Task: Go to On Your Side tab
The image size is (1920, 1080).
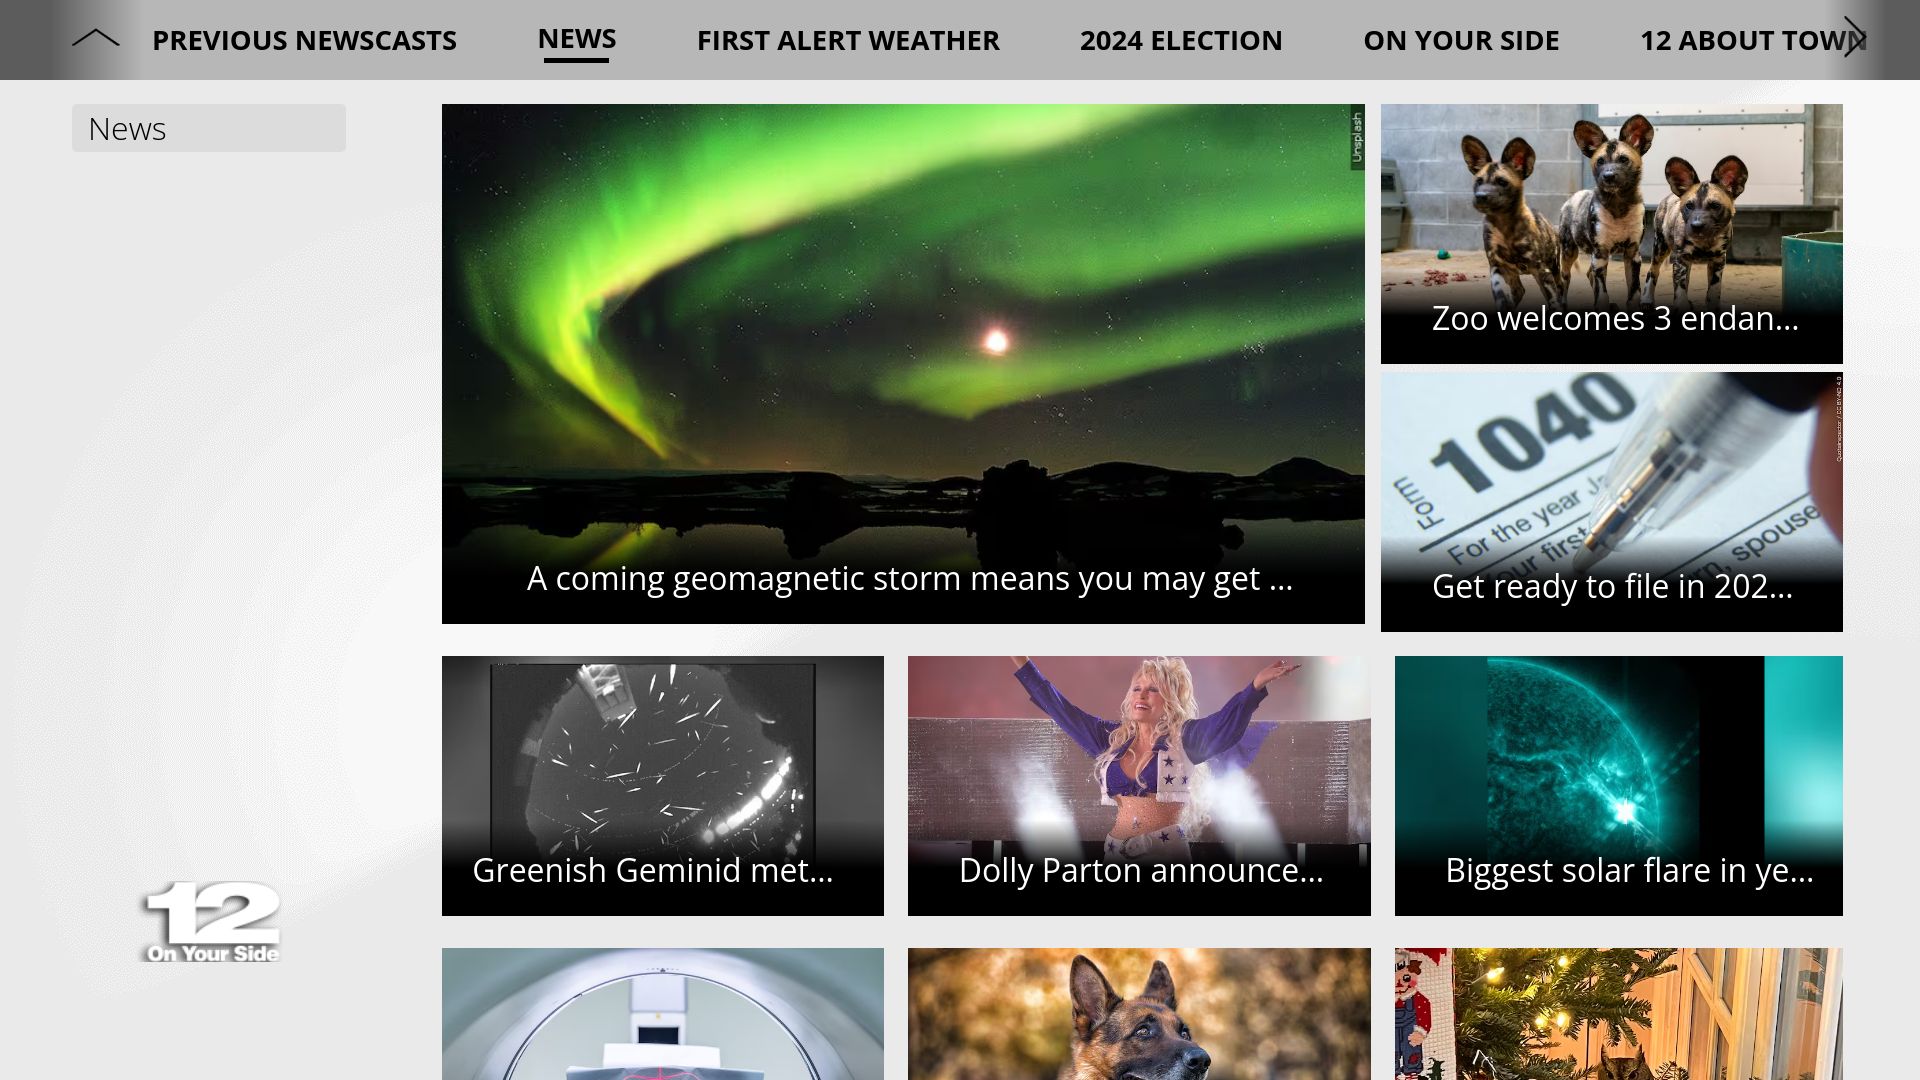Action: (x=1461, y=40)
